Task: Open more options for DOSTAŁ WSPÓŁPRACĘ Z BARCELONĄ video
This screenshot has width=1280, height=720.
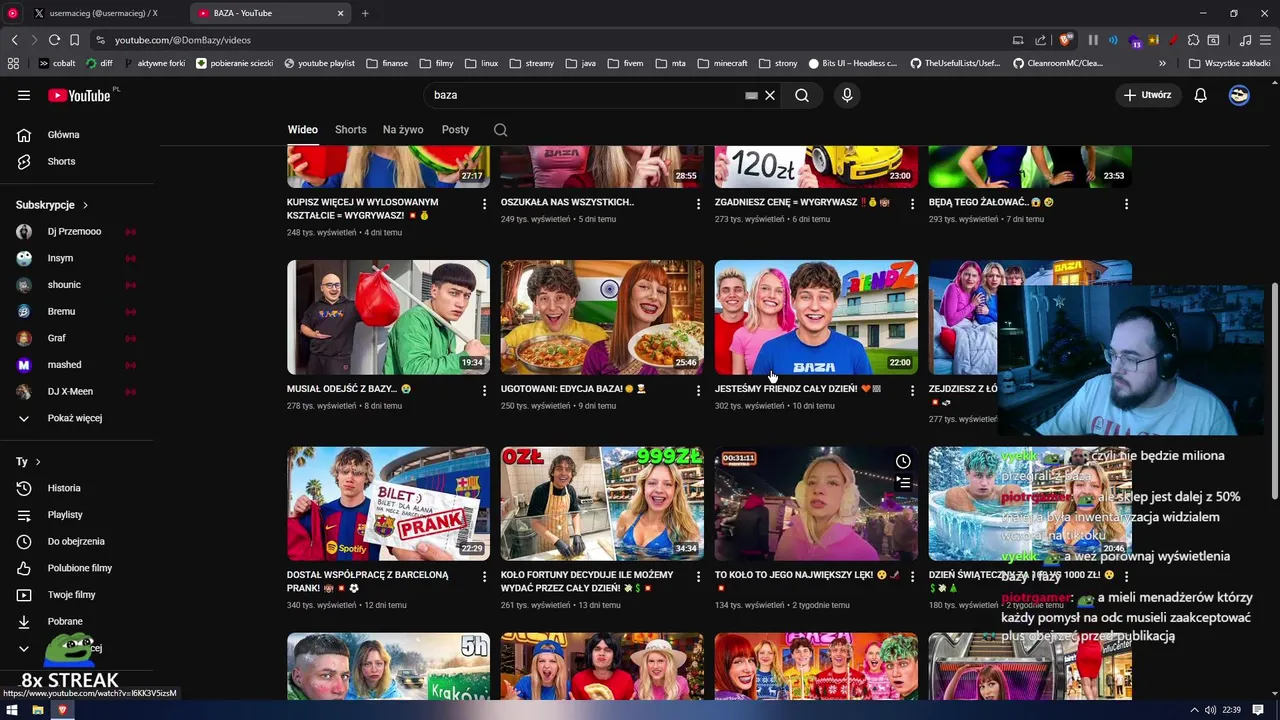Action: 485,577
